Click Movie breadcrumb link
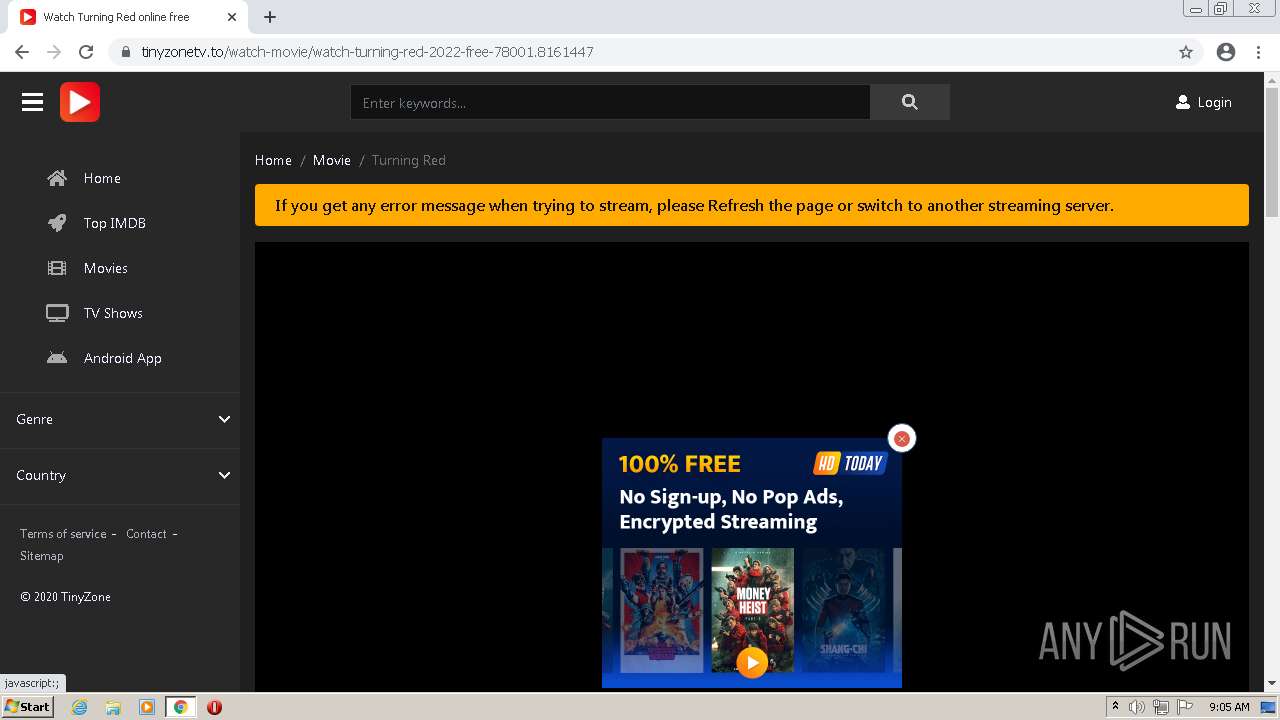This screenshot has height=720, width=1280. coord(332,160)
